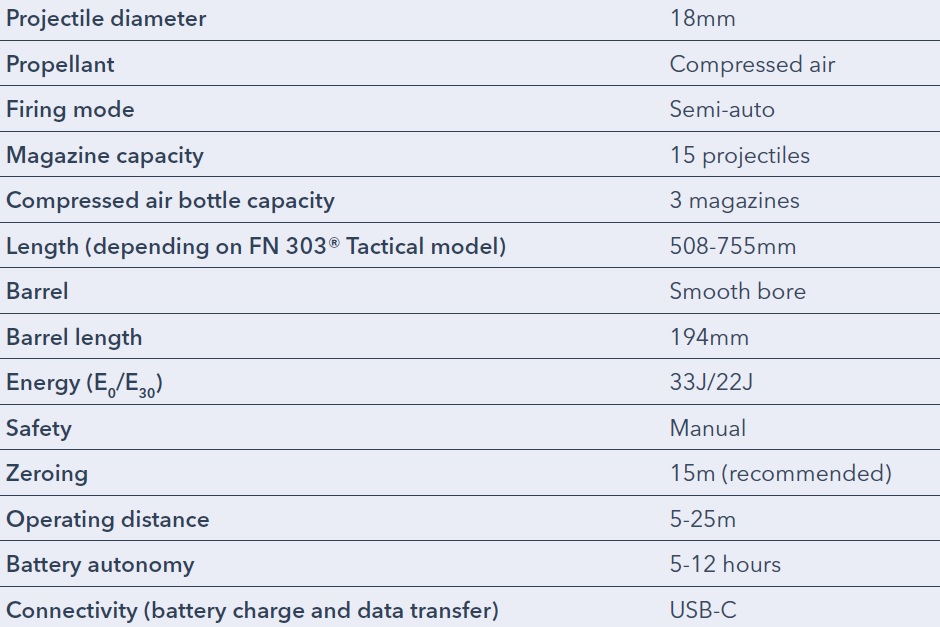
Task: Click the Magazine capacity label
Action: tap(105, 156)
